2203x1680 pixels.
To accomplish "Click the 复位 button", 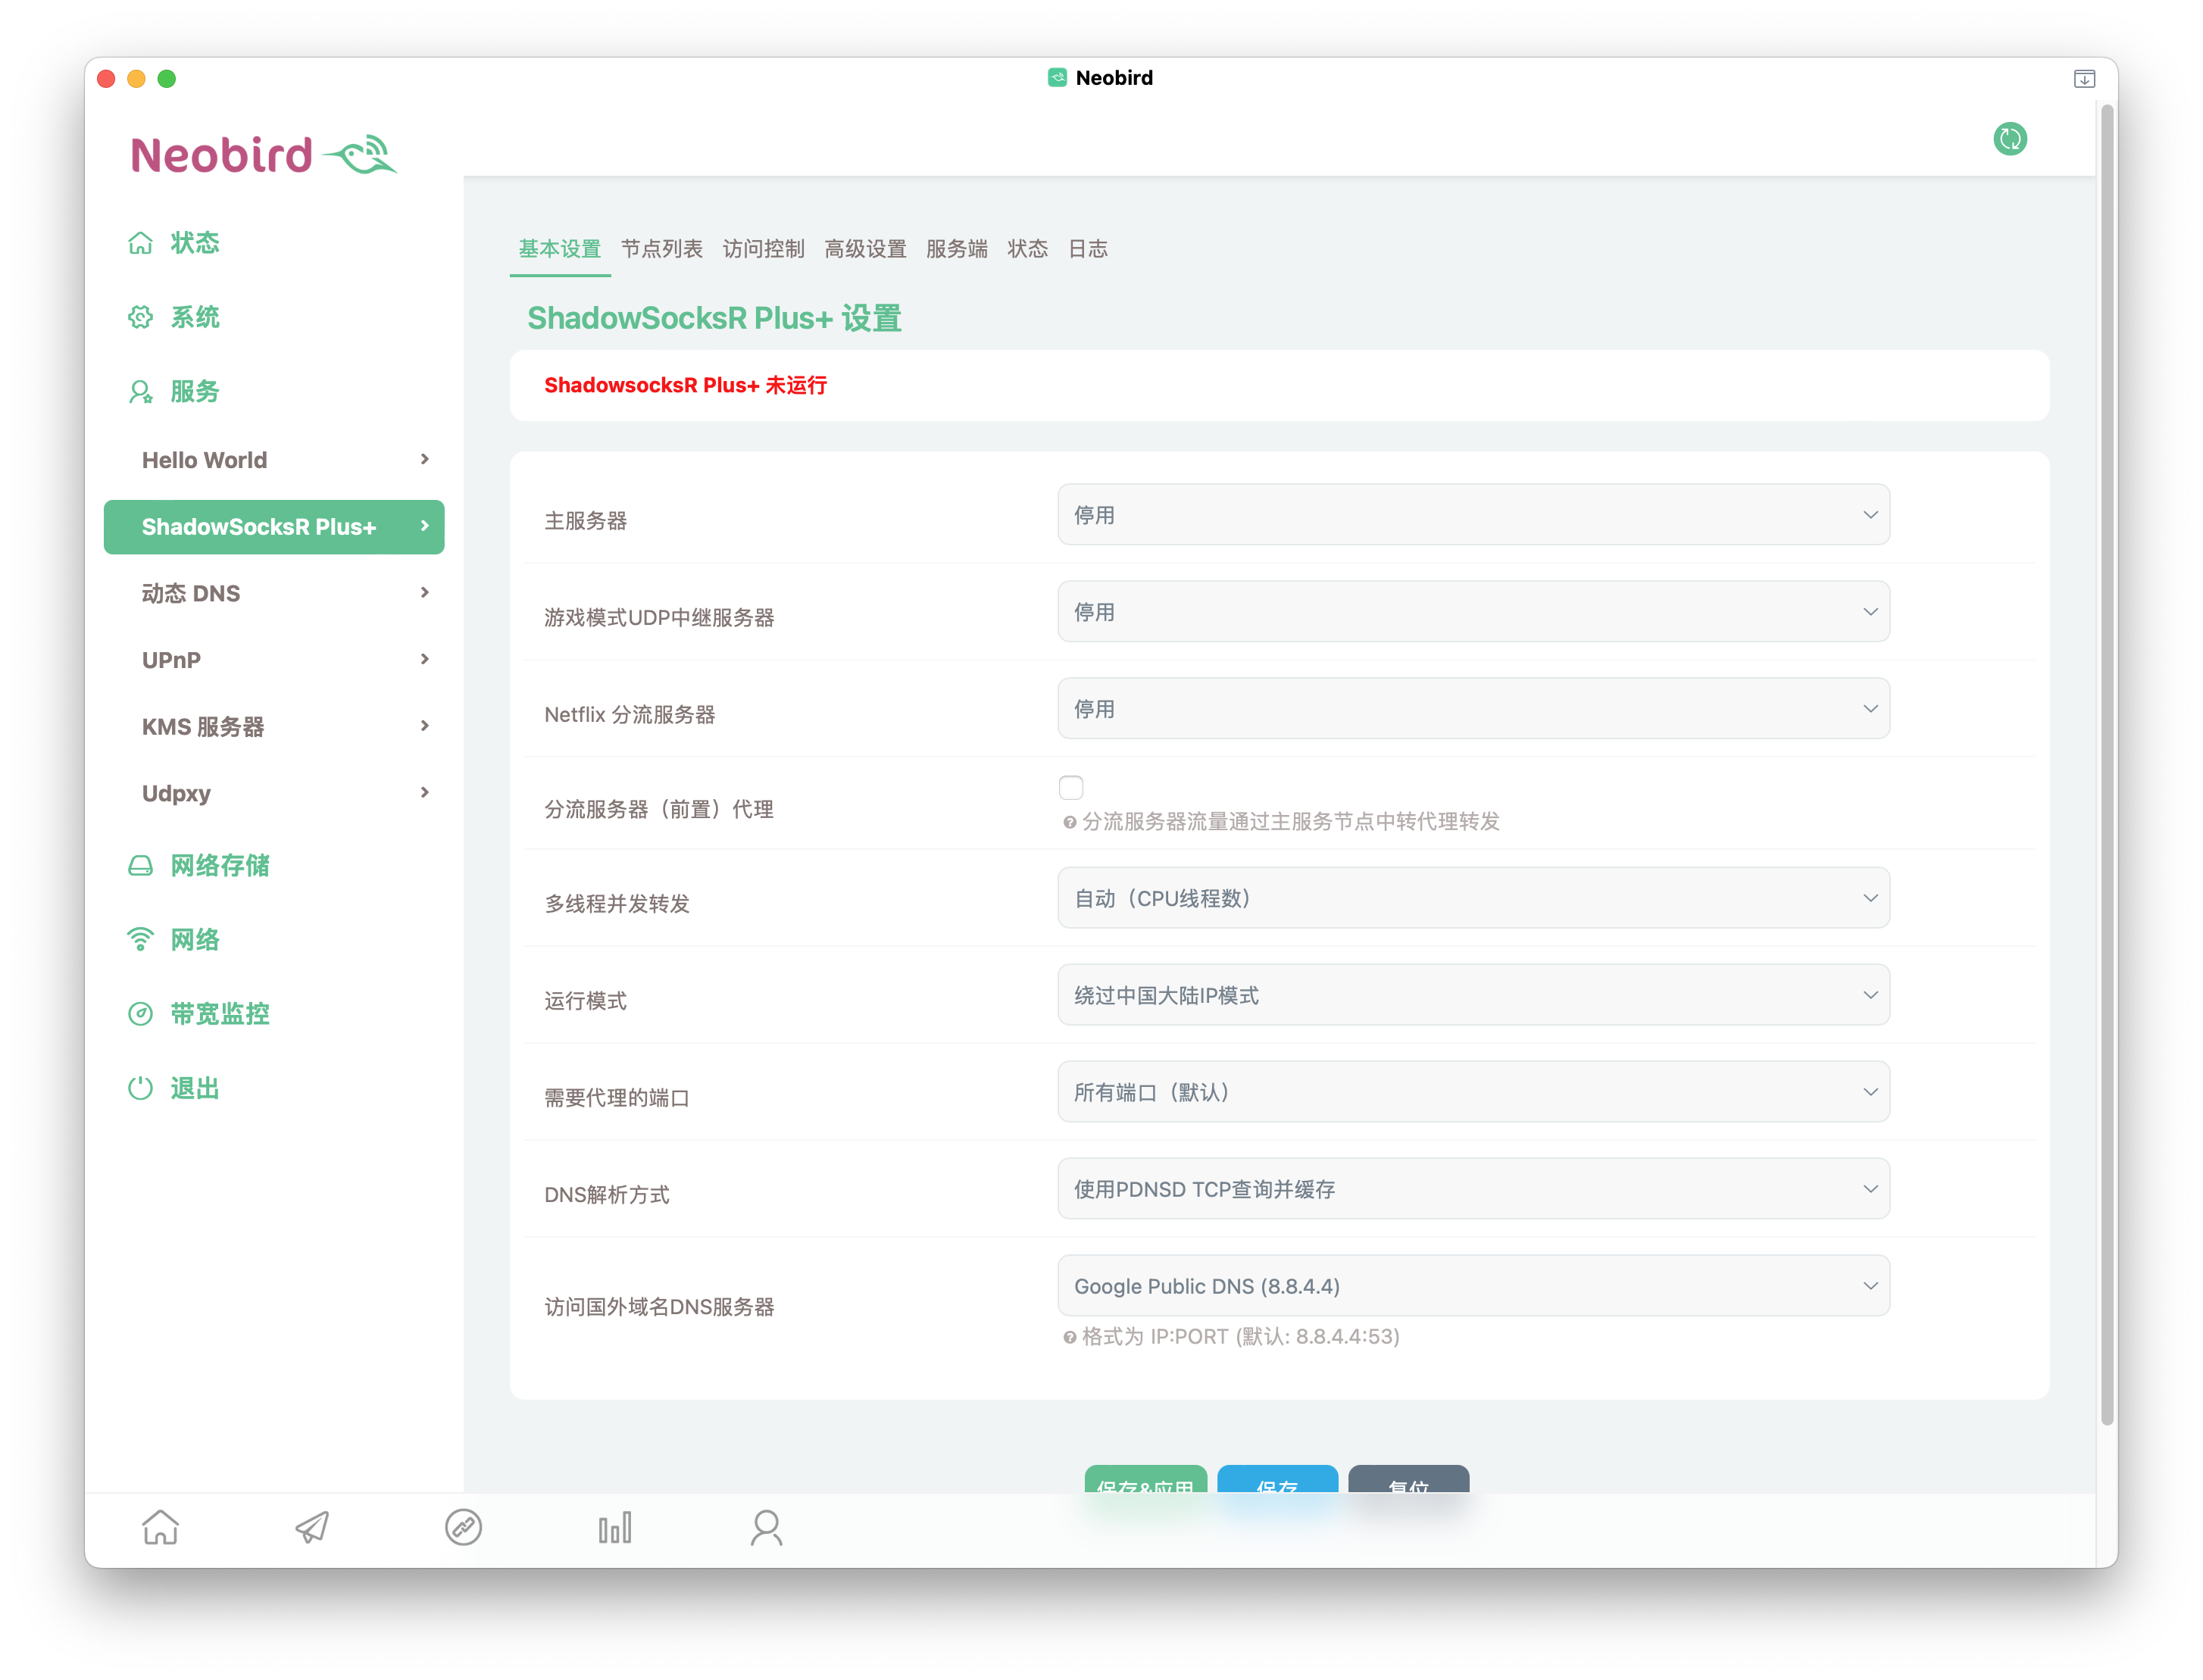I will click(x=1408, y=1481).
